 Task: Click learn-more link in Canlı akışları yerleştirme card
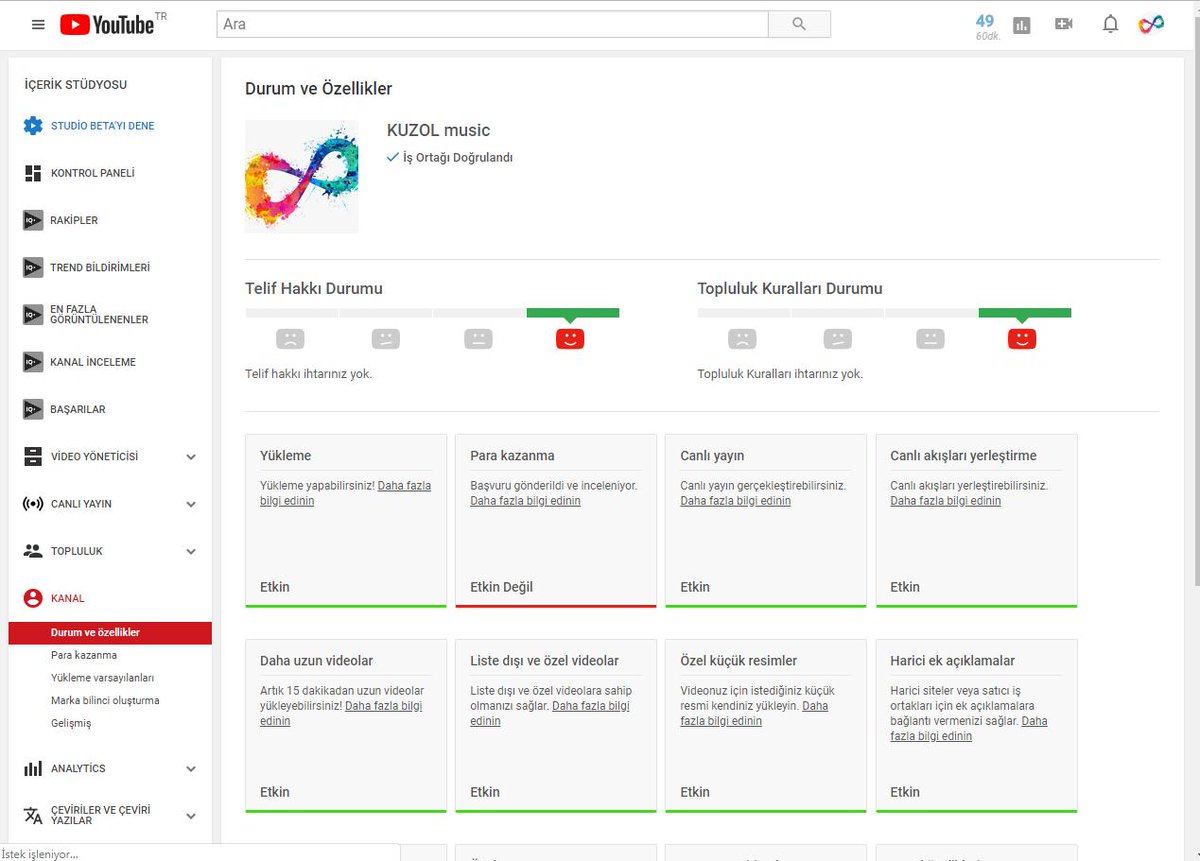click(x=945, y=500)
